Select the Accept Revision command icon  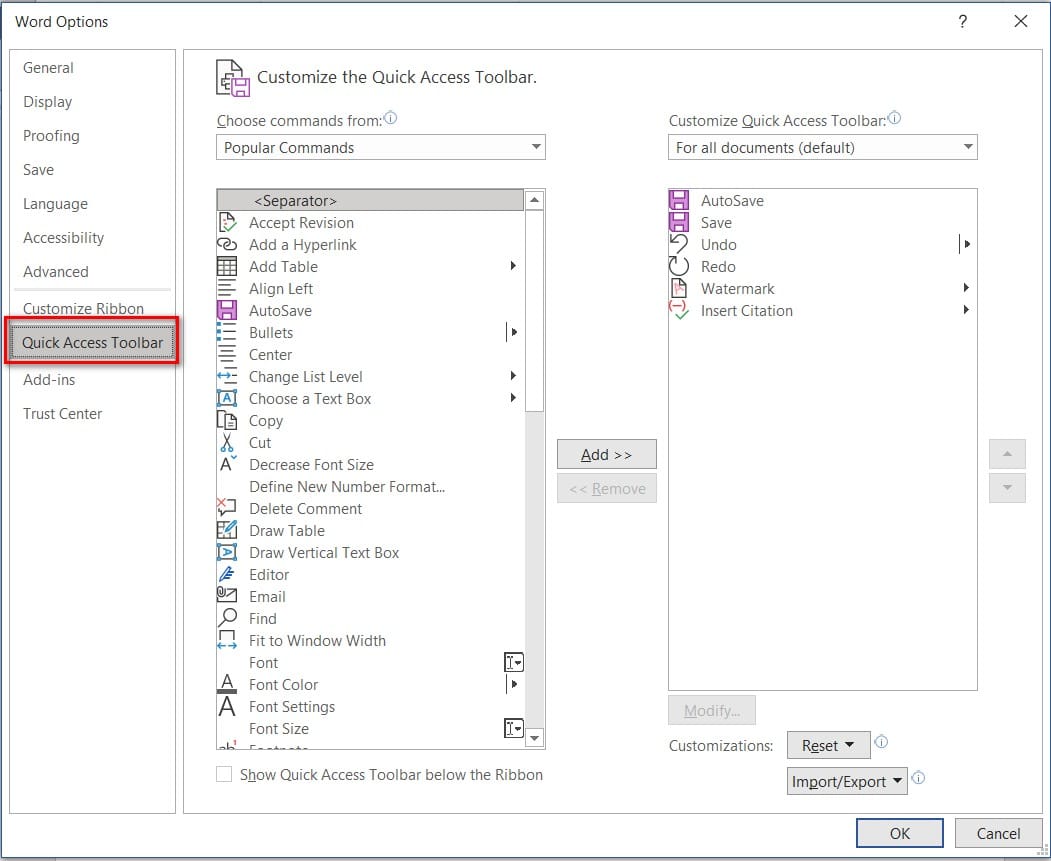[x=227, y=222]
